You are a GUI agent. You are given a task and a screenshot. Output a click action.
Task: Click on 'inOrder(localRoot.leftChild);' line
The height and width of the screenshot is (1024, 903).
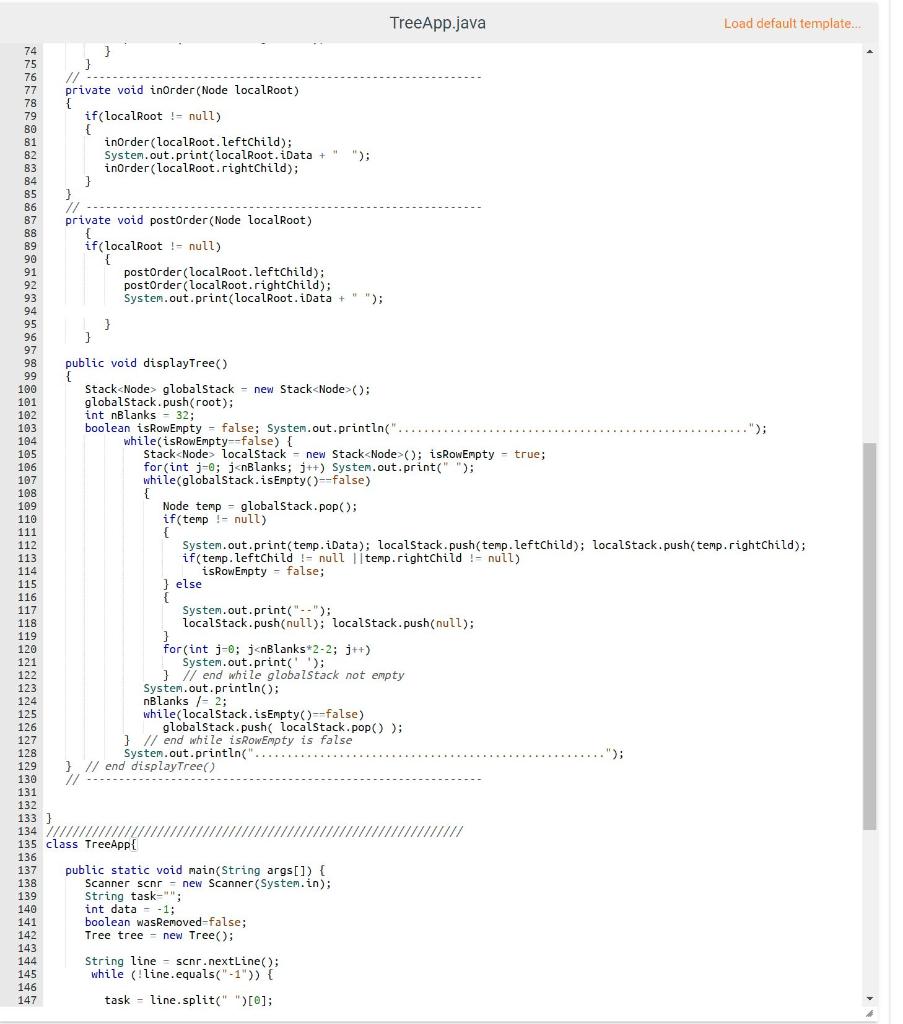pyautogui.click(x=198, y=142)
